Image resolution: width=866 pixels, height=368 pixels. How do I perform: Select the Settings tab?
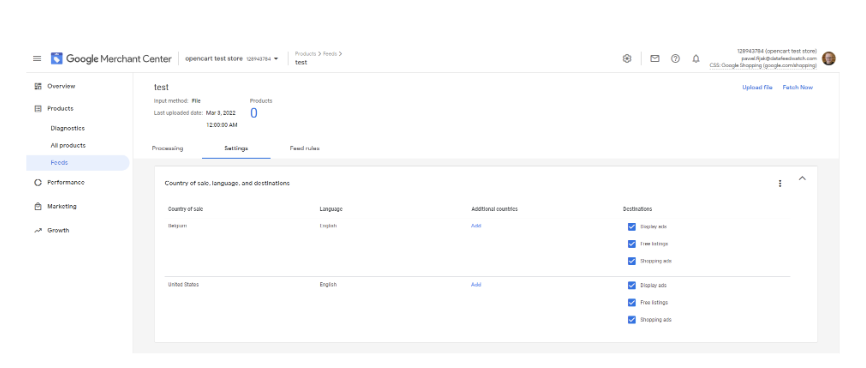coord(236,149)
